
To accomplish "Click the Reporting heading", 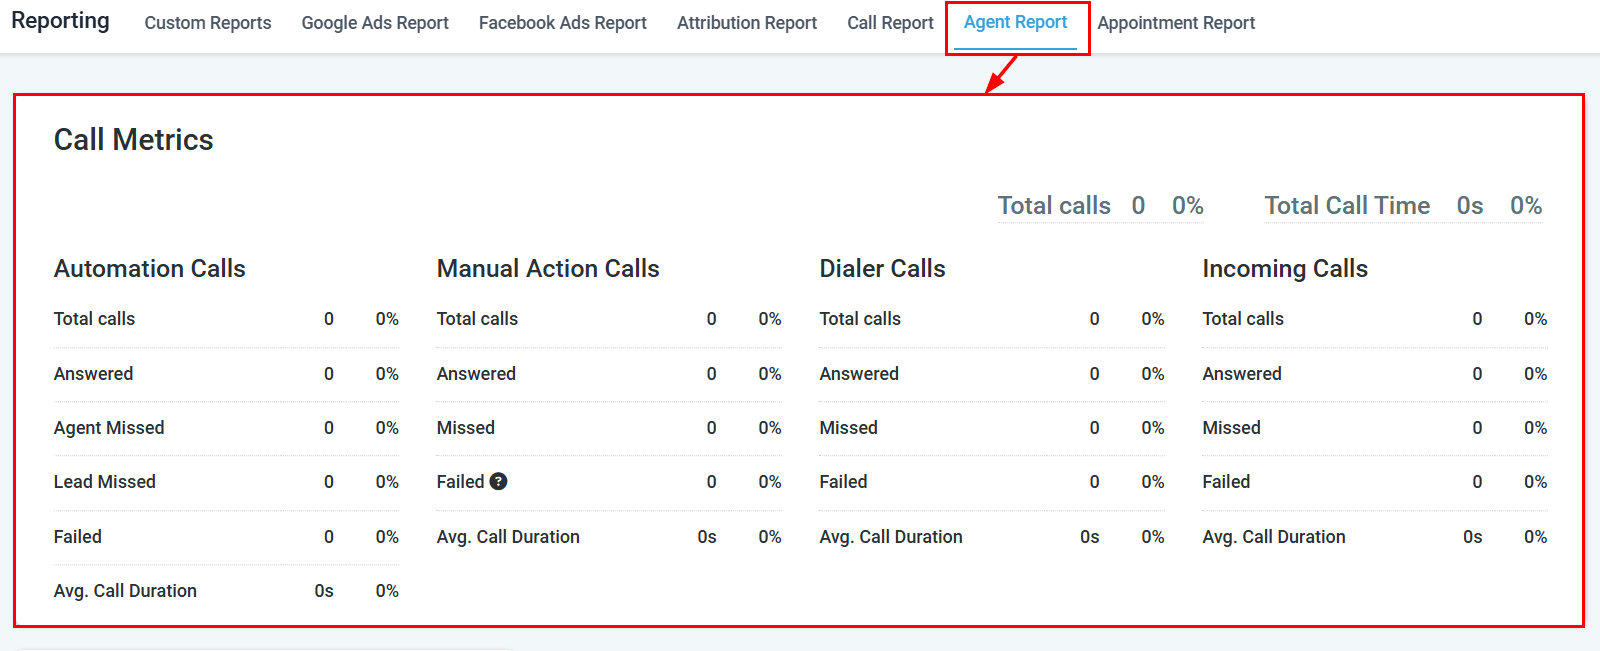I will (x=60, y=20).
